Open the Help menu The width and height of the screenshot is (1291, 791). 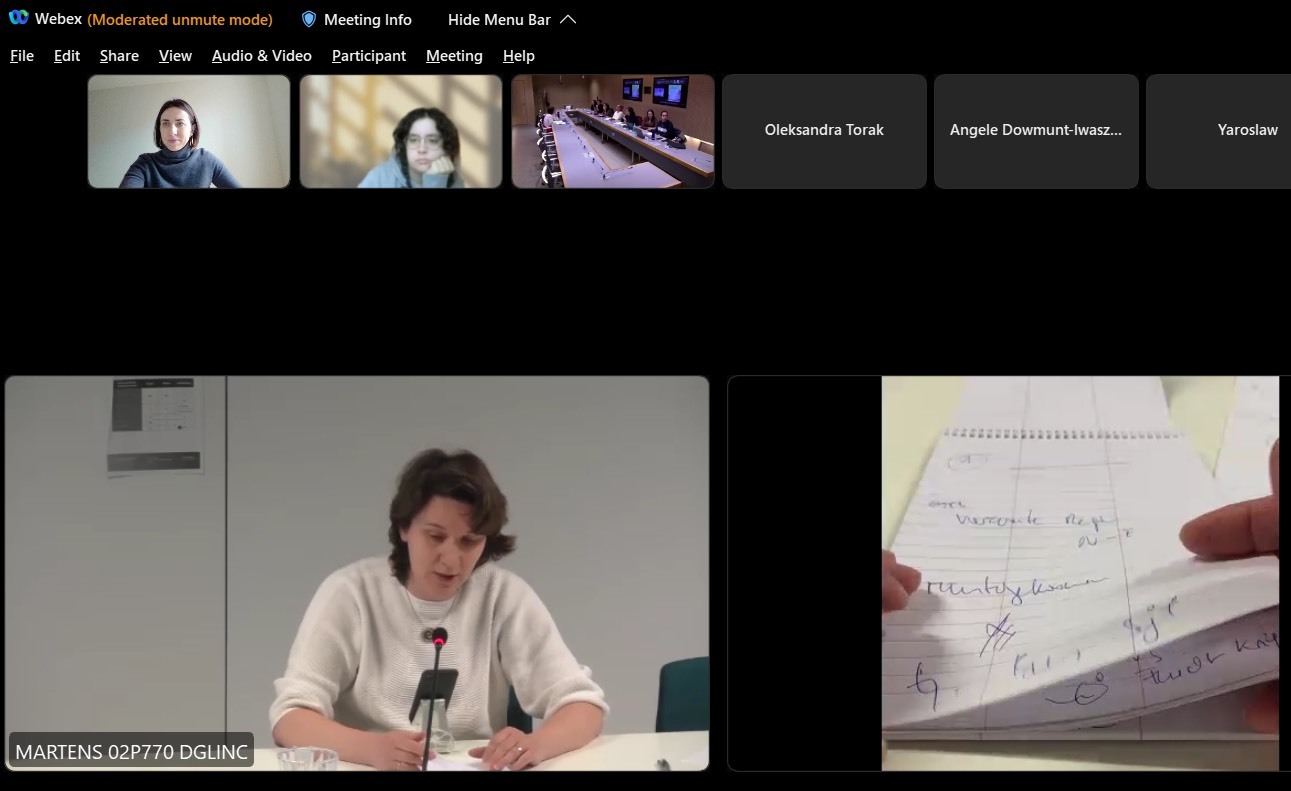(518, 56)
